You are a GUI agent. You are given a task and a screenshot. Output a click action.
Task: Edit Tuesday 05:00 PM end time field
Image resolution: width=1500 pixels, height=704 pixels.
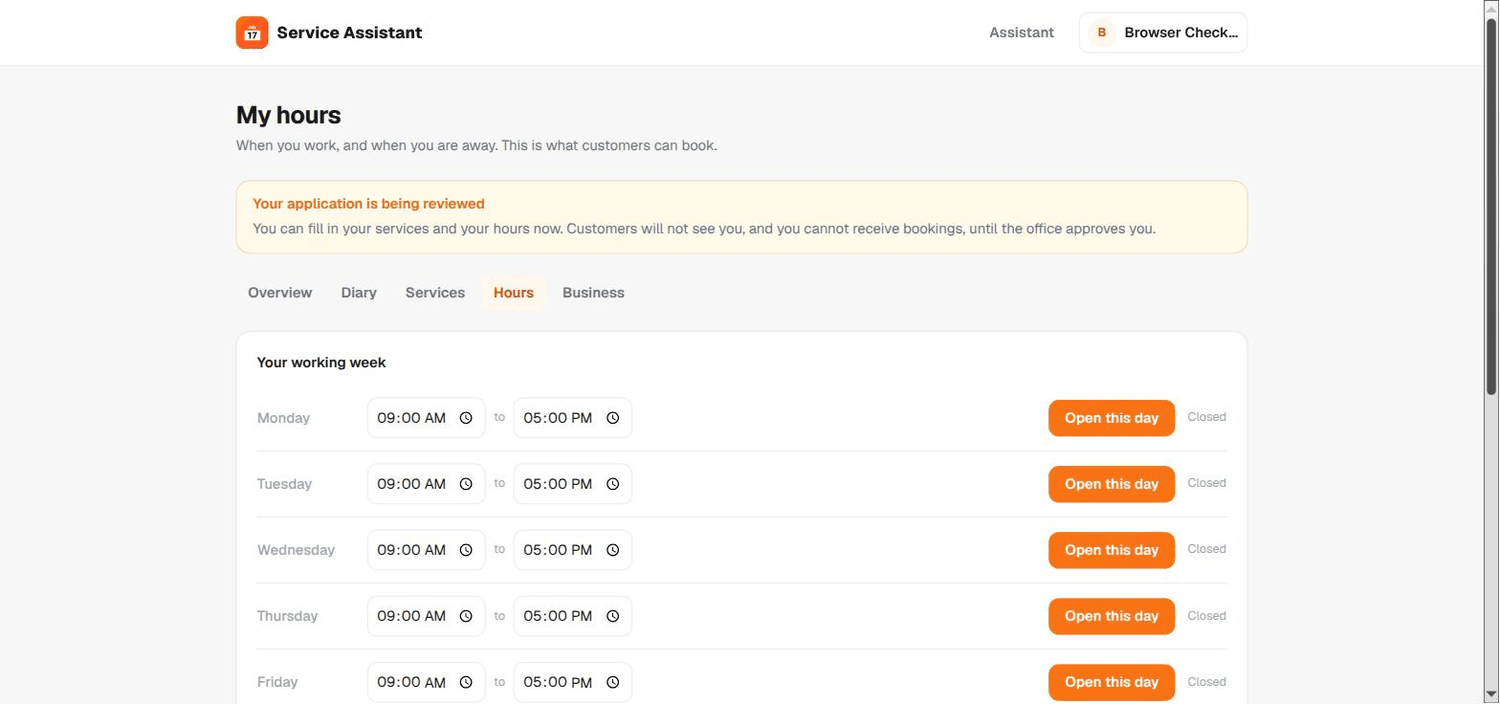573,484
